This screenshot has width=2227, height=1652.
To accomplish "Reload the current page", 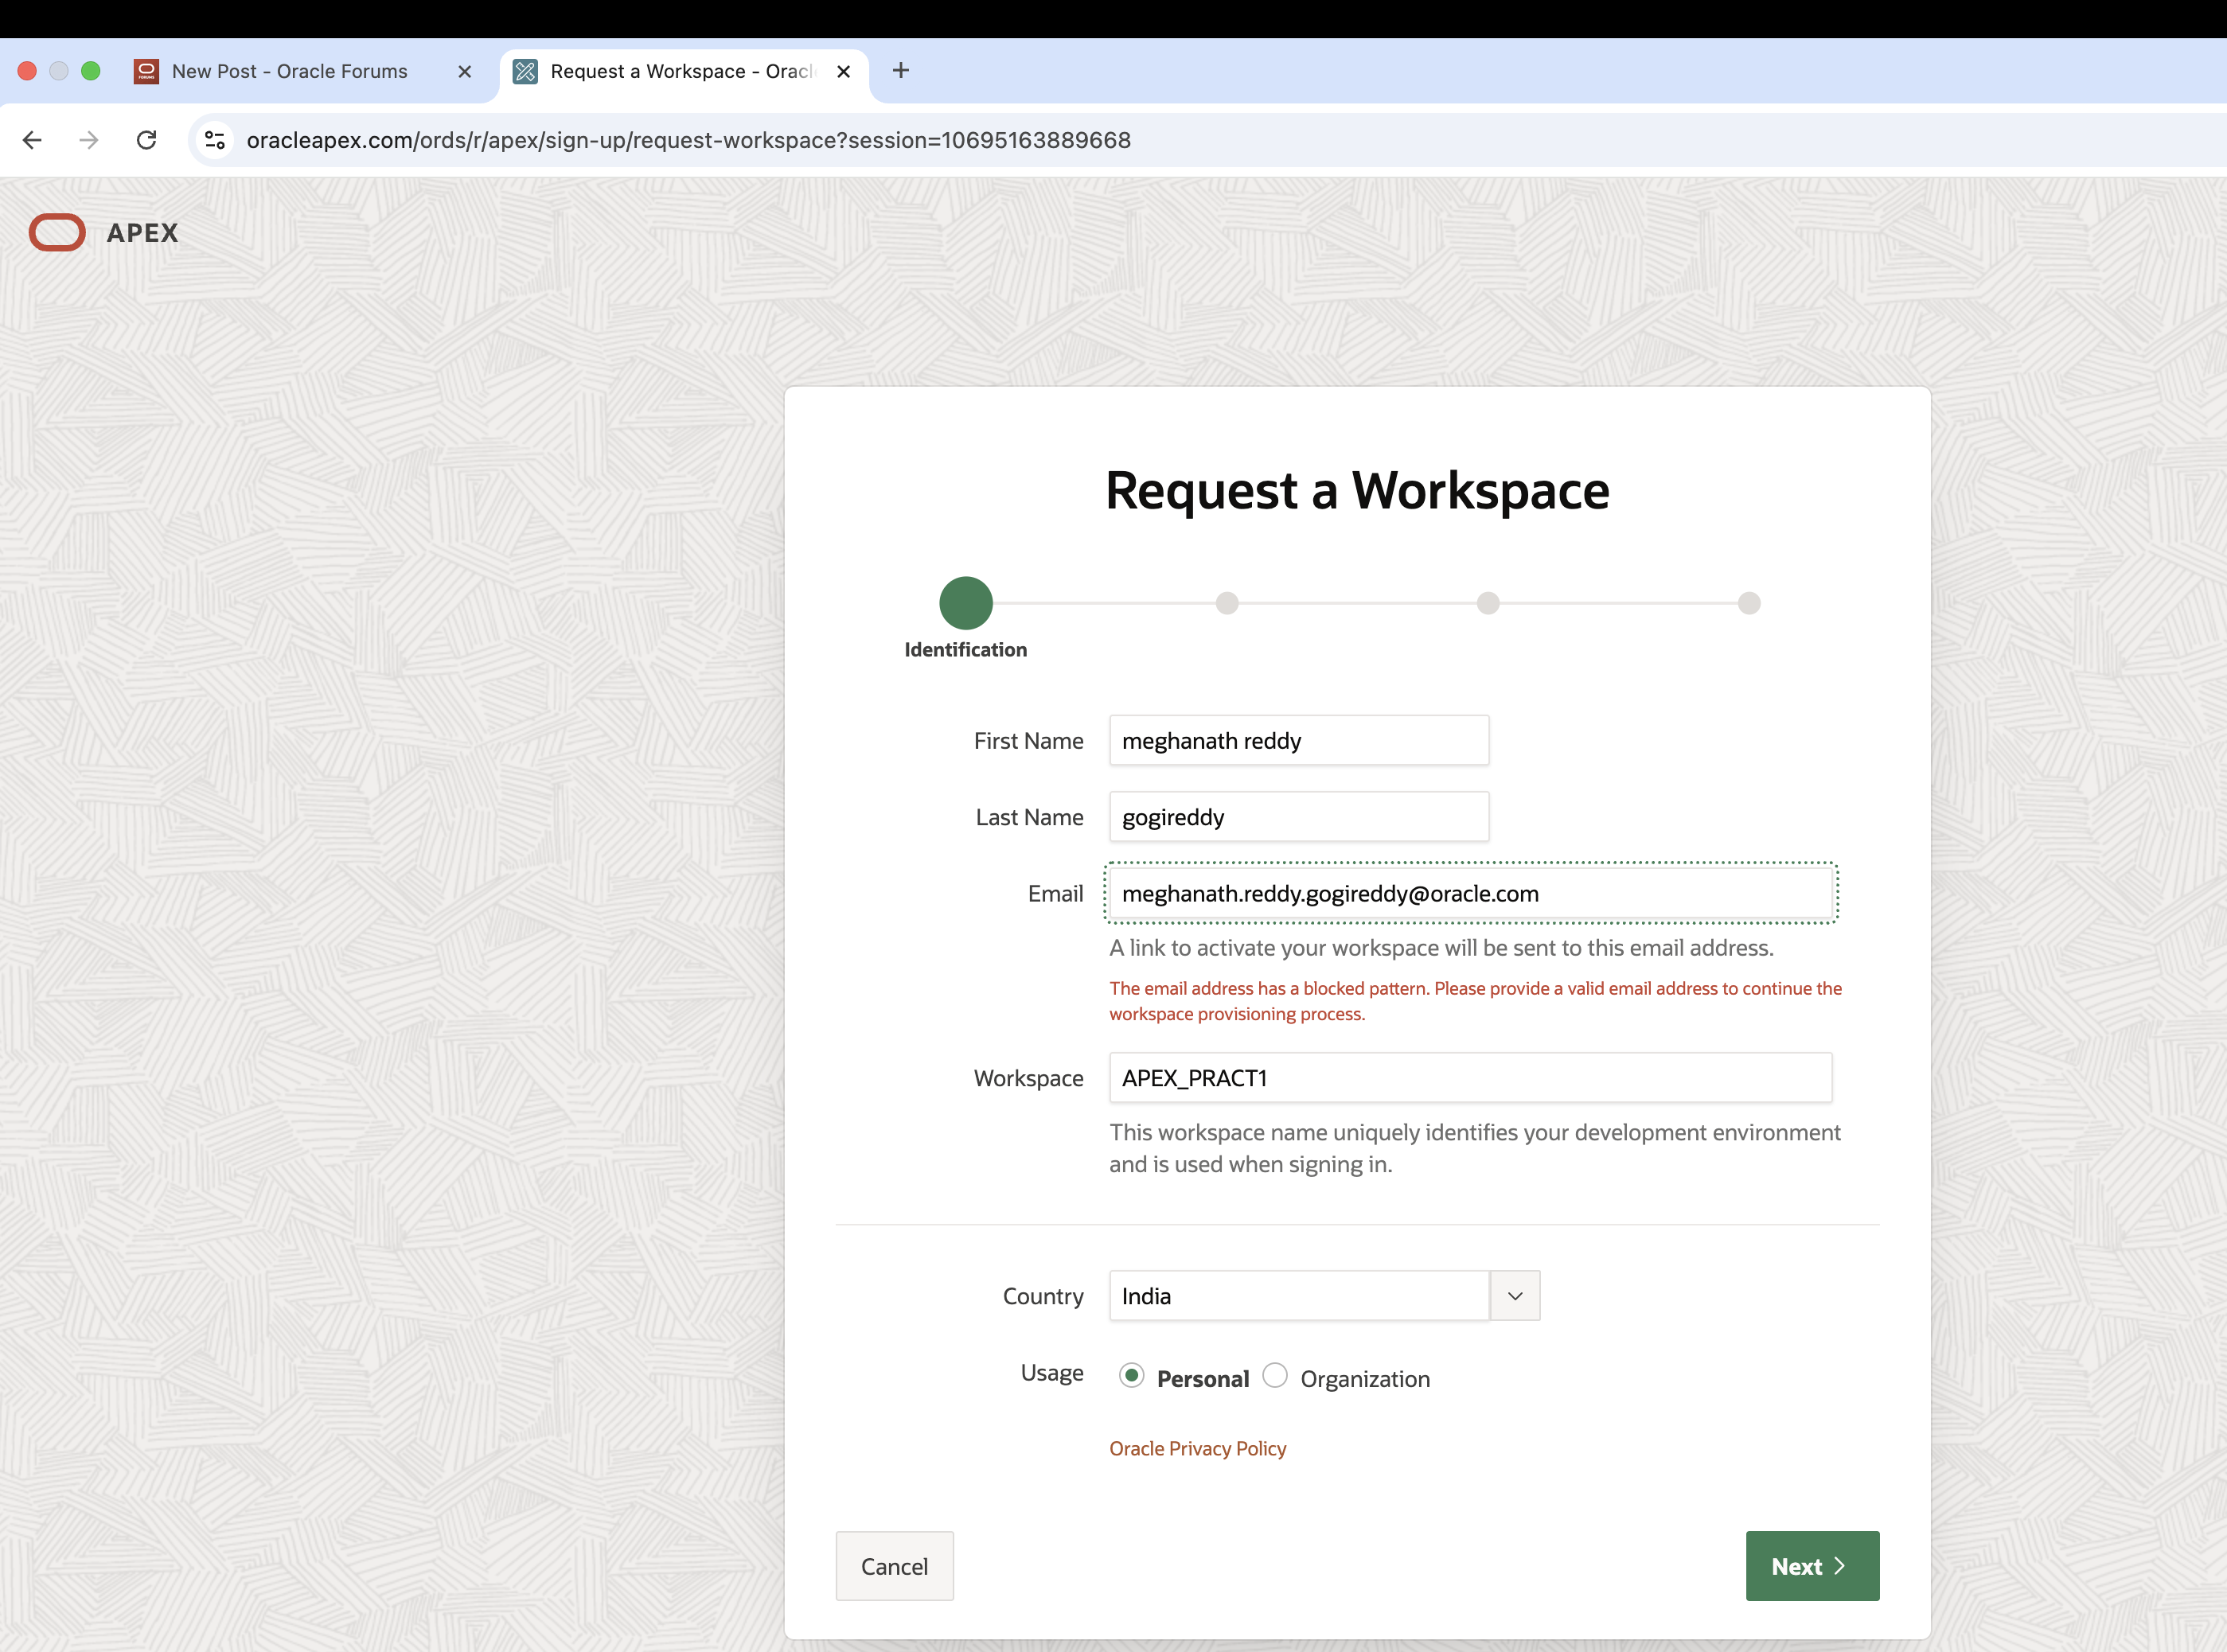I will click(x=147, y=140).
